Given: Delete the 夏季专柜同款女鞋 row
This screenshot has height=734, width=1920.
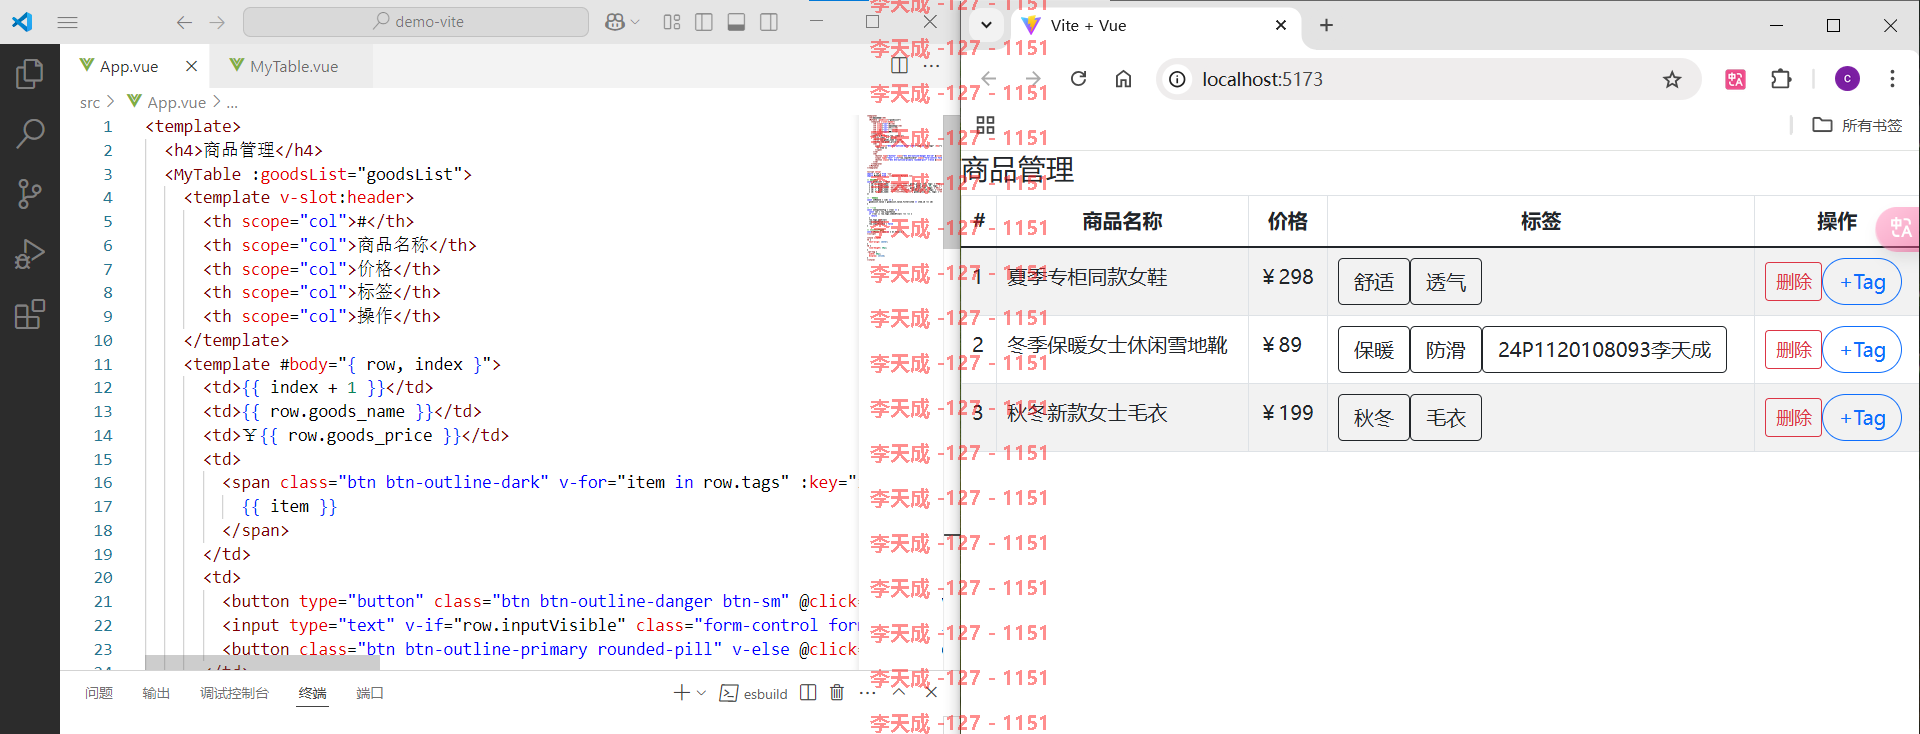Looking at the screenshot, I should click(x=1793, y=282).
